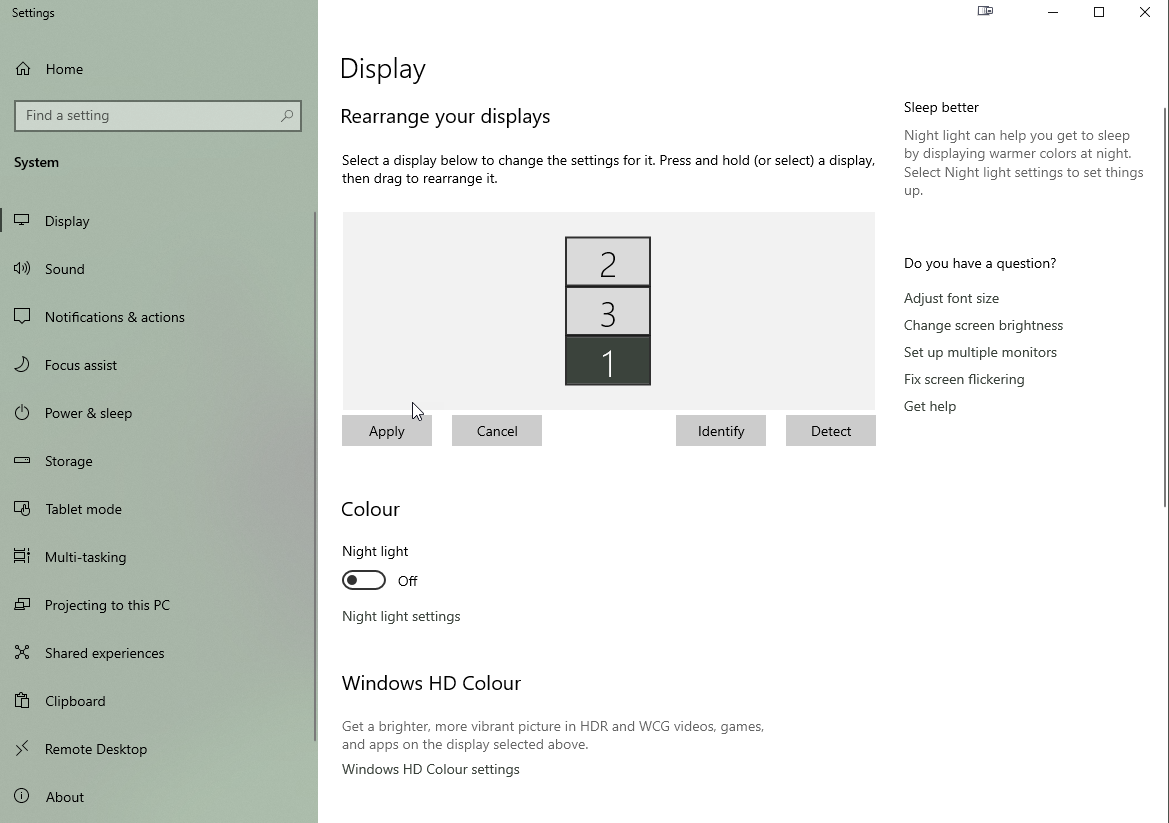Open Night light settings link

pyautogui.click(x=401, y=616)
